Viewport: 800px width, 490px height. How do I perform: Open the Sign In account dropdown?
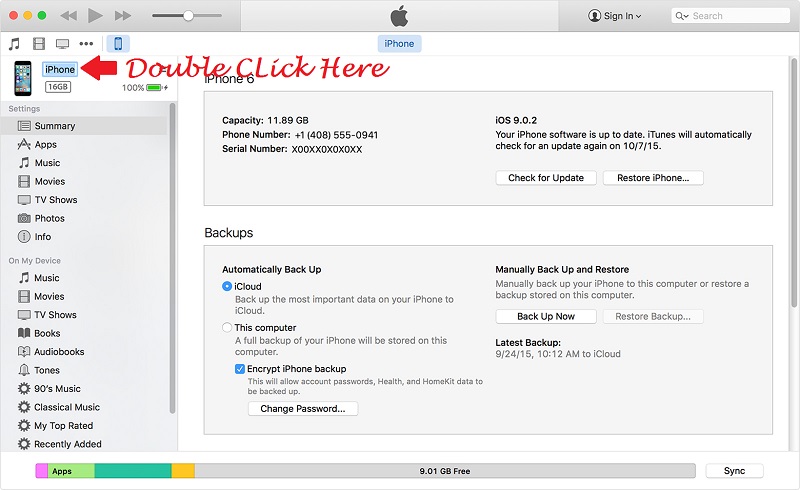(x=614, y=16)
